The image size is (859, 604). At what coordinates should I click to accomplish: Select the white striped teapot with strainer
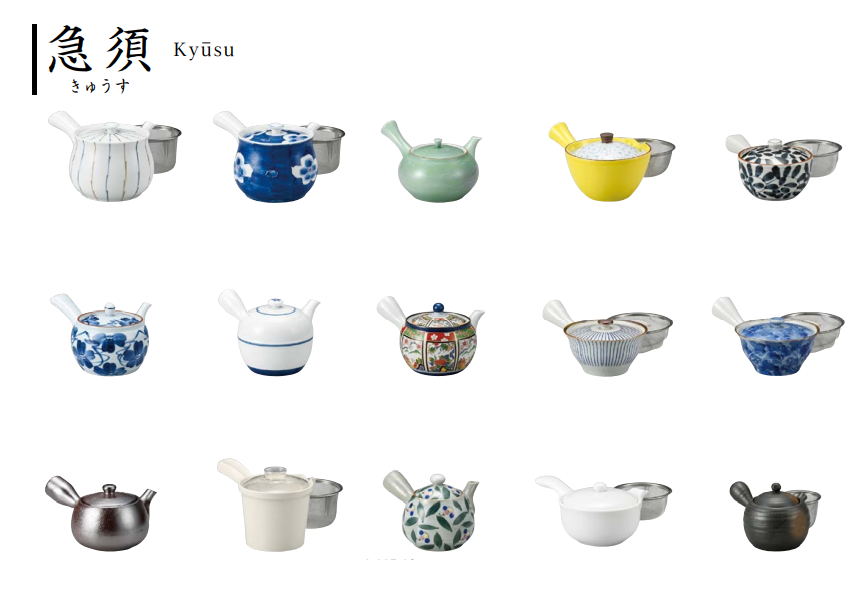tap(114, 156)
